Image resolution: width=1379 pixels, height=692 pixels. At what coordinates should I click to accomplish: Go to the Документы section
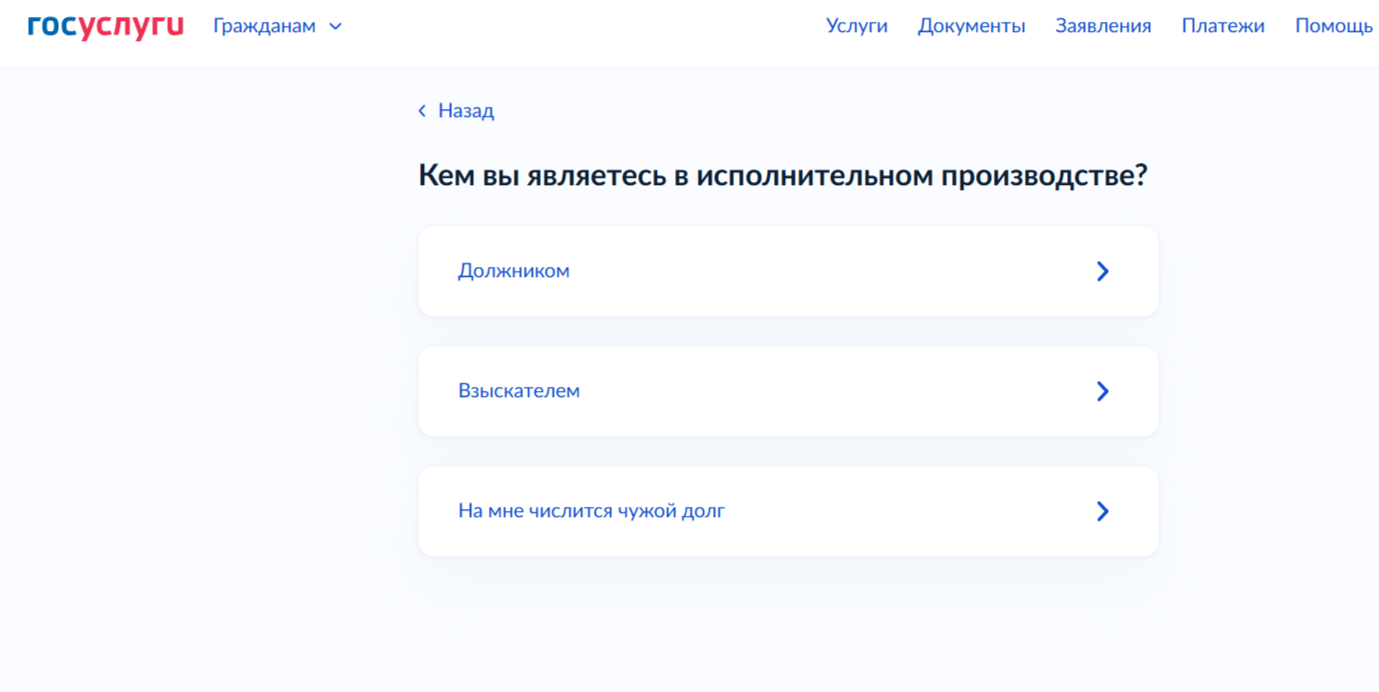point(971,27)
